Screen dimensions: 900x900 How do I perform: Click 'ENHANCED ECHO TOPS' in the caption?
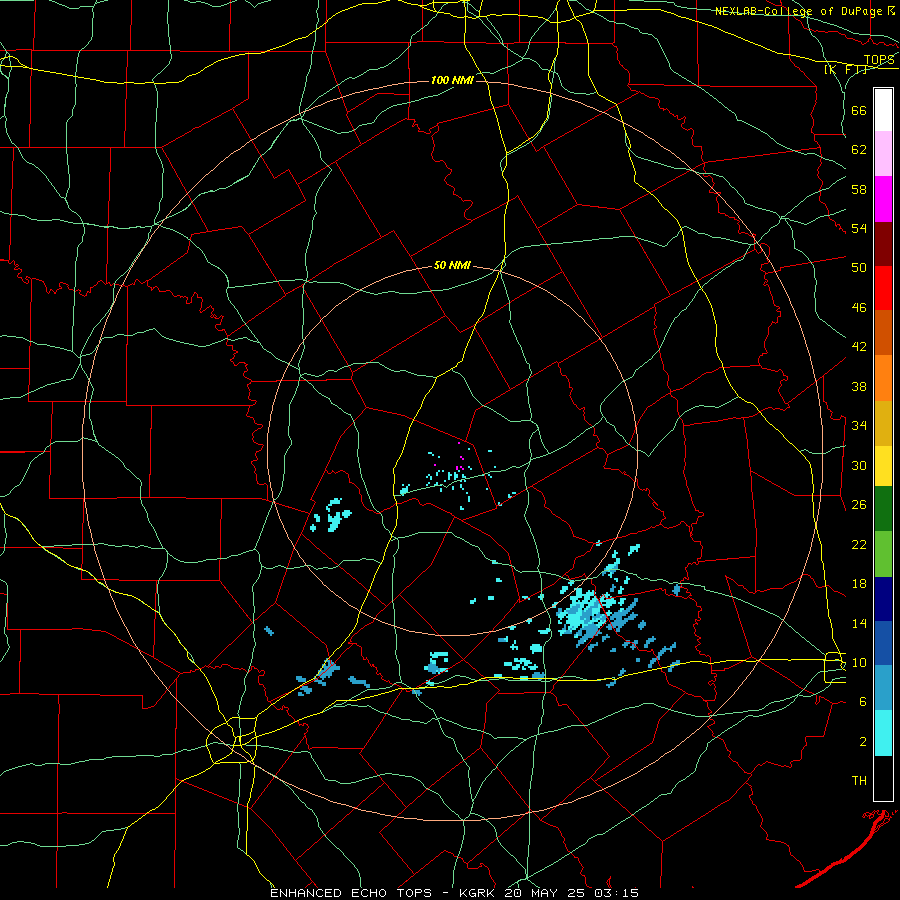click(351, 893)
